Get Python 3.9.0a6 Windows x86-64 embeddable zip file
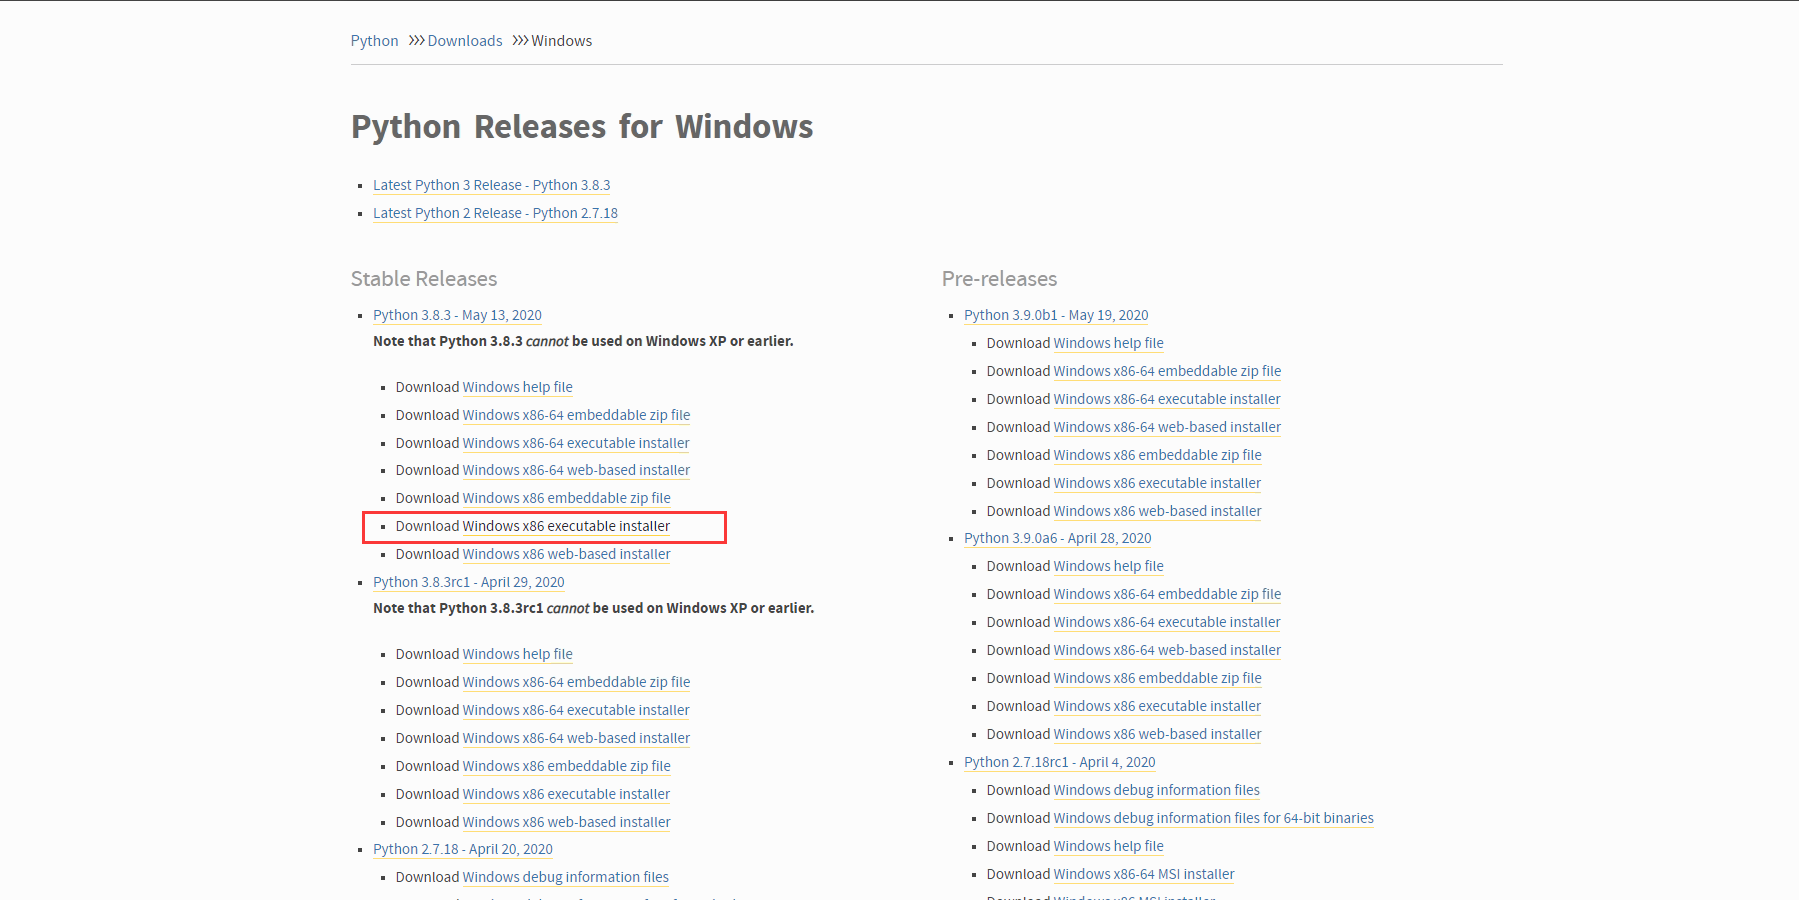Viewport: 1799px width, 900px height. (1167, 594)
